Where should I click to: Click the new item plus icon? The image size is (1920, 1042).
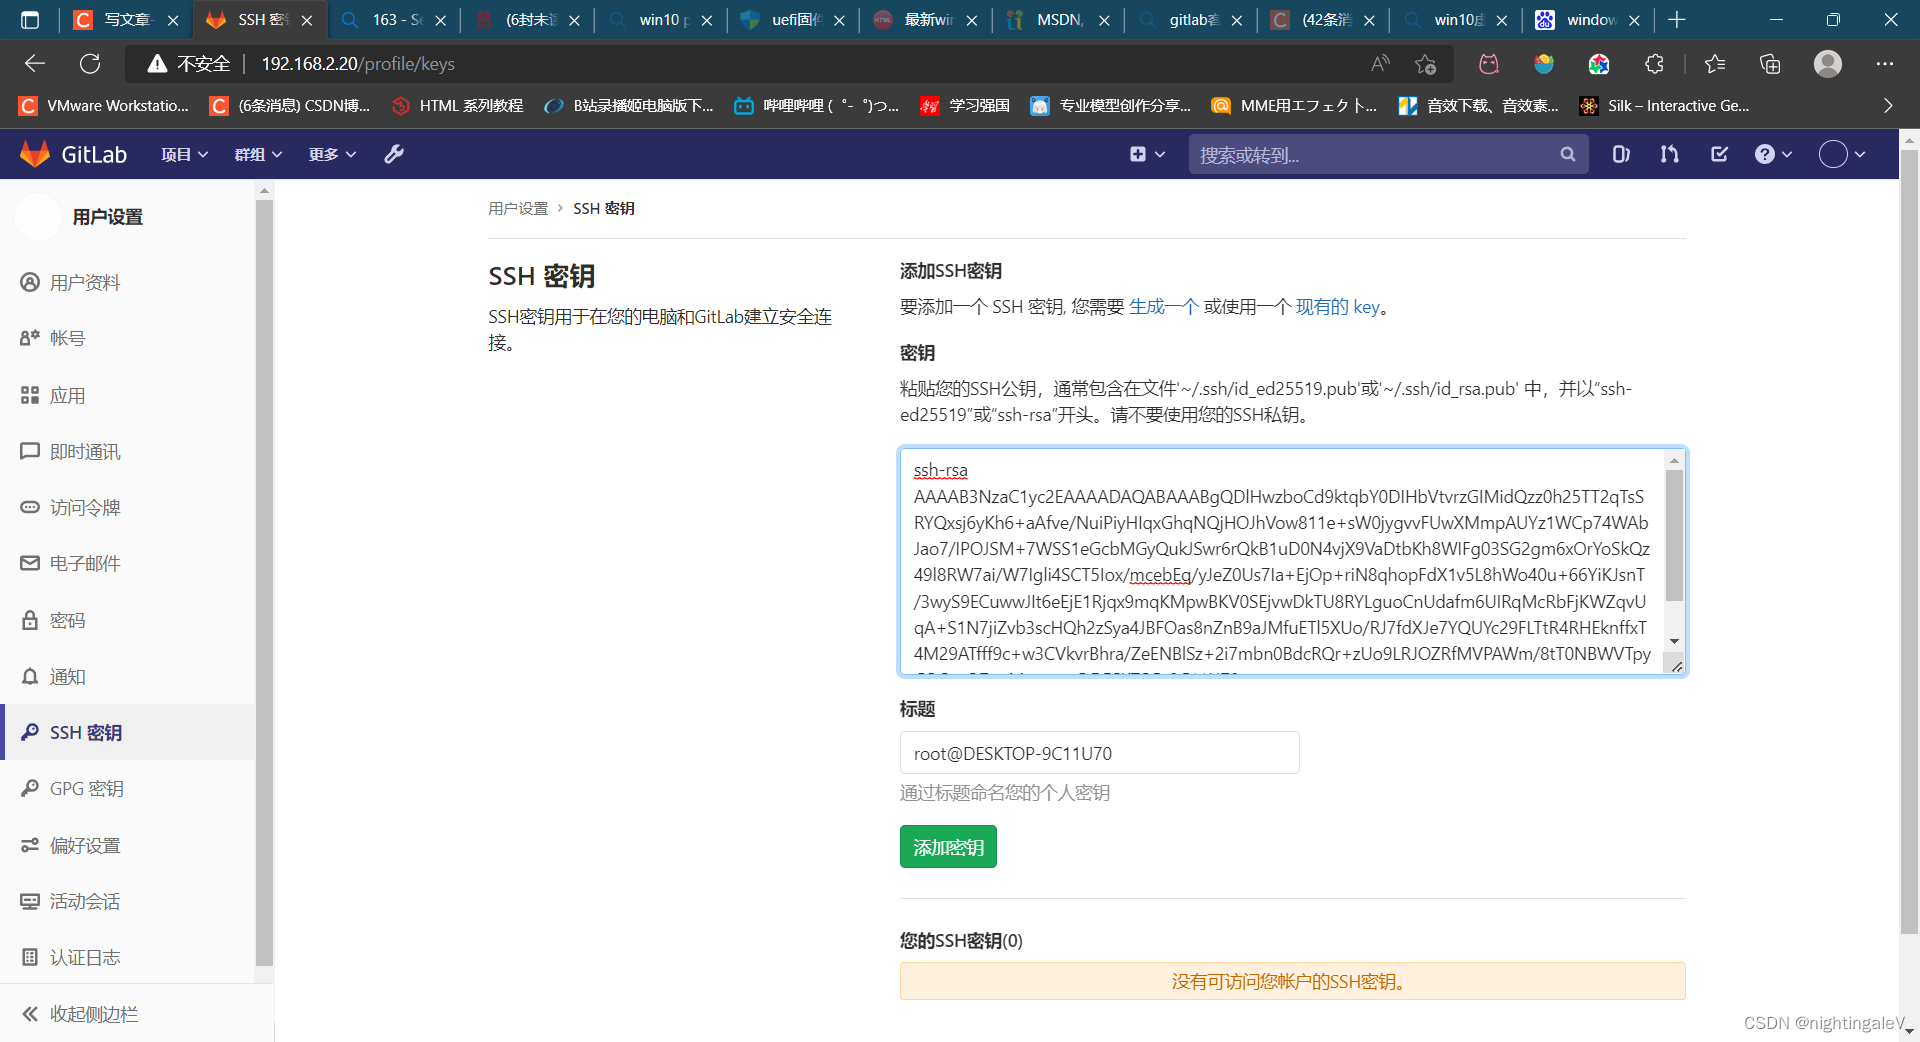(x=1146, y=154)
